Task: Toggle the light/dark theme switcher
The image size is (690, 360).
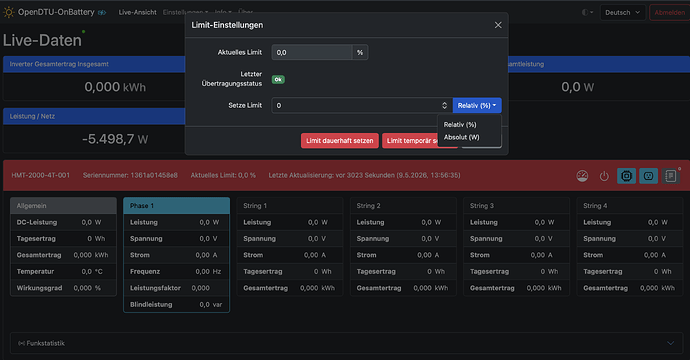Action: click(x=587, y=12)
